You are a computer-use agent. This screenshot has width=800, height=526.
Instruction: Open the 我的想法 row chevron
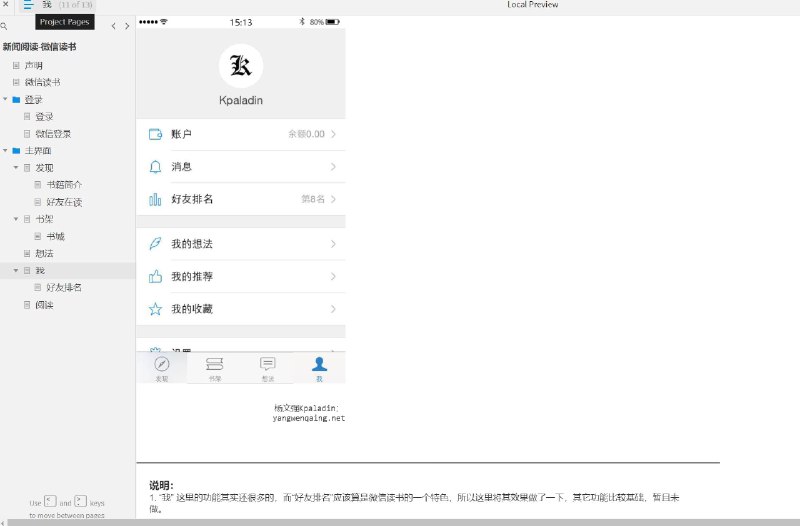pyautogui.click(x=333, y=244)
